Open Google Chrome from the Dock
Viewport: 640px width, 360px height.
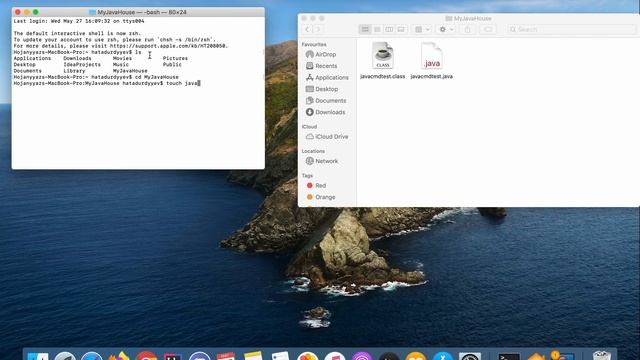pyautogui.click(x=146, y=356)
